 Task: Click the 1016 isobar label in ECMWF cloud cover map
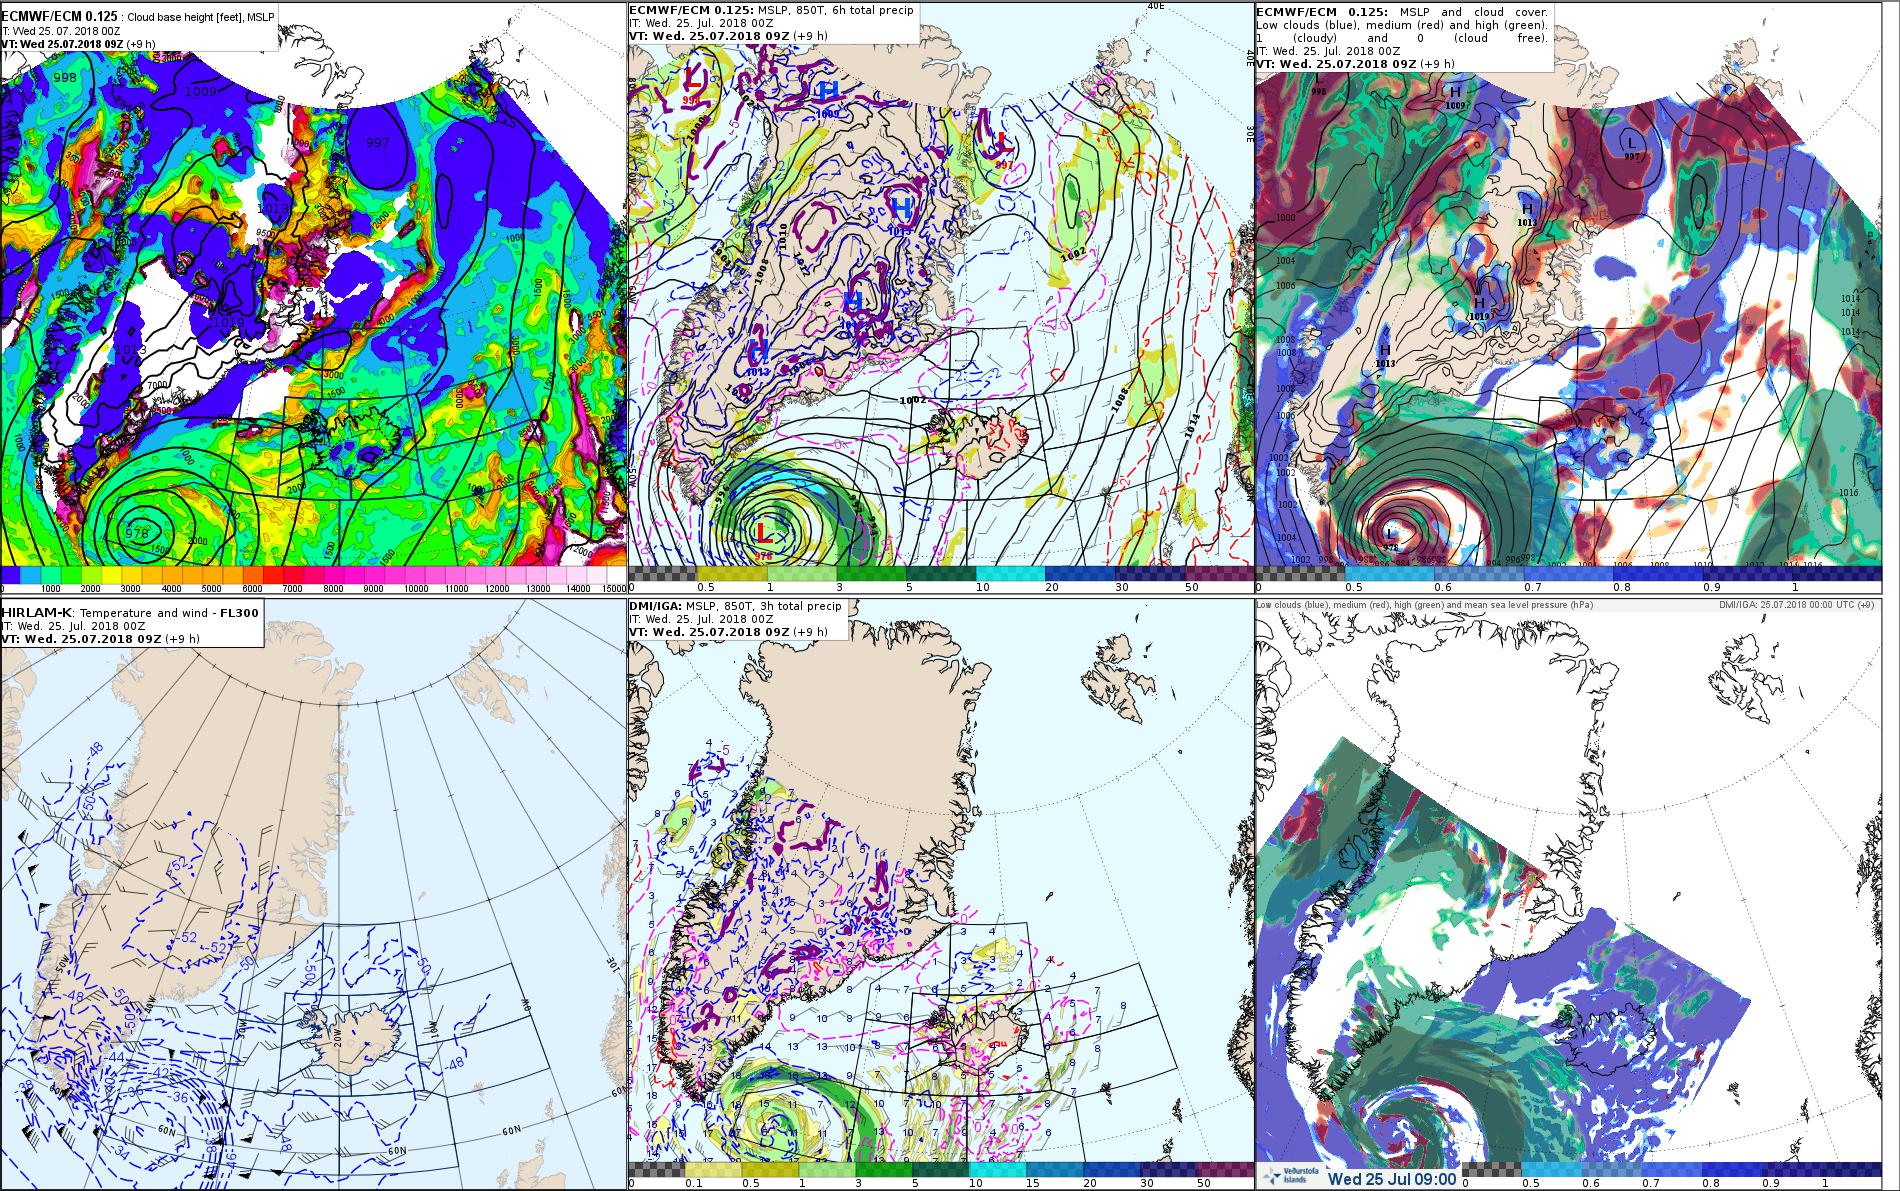[x=1847, y=493]
